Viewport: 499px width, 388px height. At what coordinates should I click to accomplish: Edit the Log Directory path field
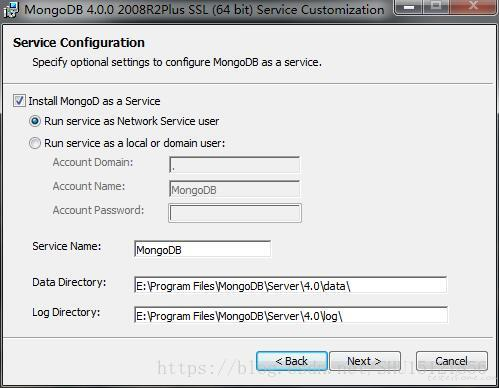point(291,315)
